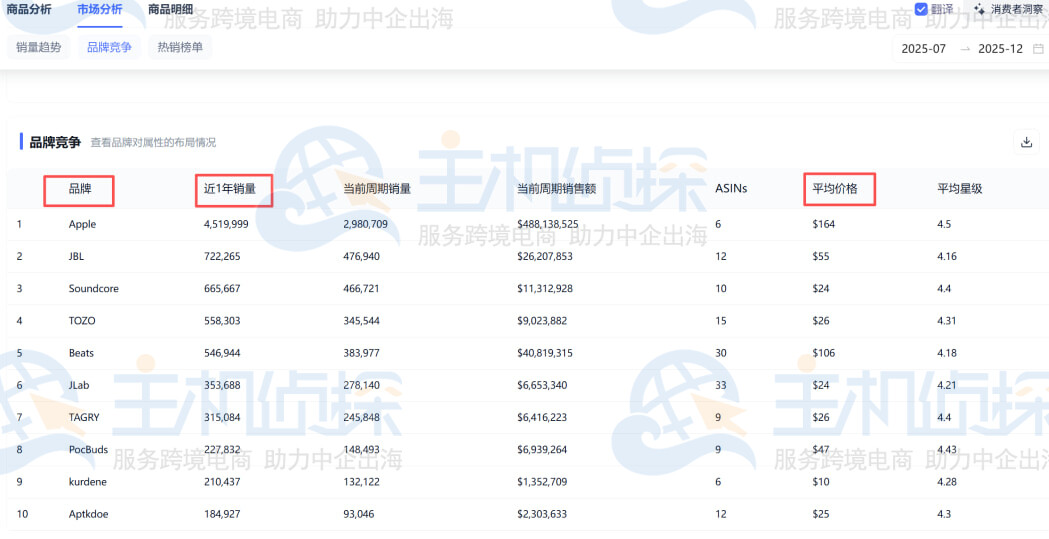Click JBL's average rating 4.16
This screenshot has height=539, width=1049.
click(947, 257)
